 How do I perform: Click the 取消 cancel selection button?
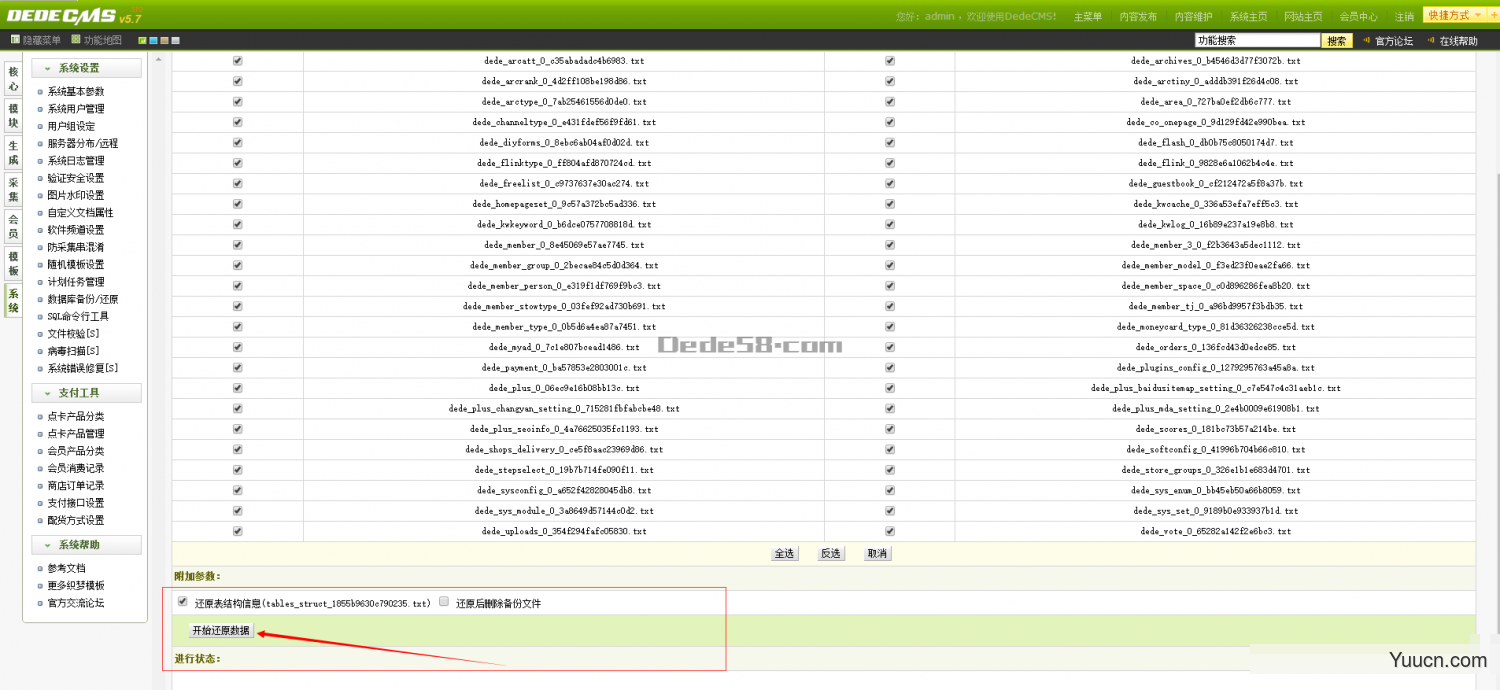[877, 553]
